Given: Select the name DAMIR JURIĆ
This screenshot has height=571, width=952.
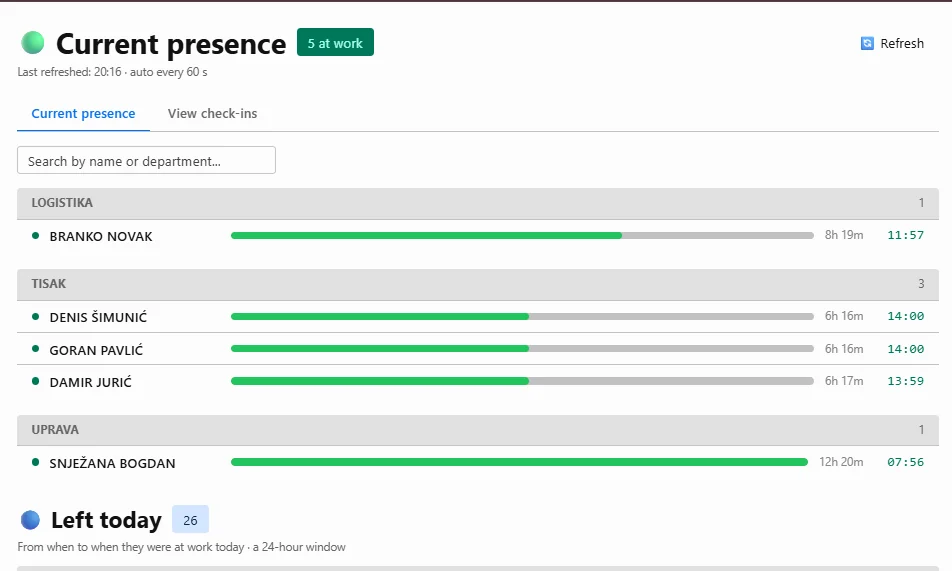Looking at the screenshot, I should (x=90, y=381).
